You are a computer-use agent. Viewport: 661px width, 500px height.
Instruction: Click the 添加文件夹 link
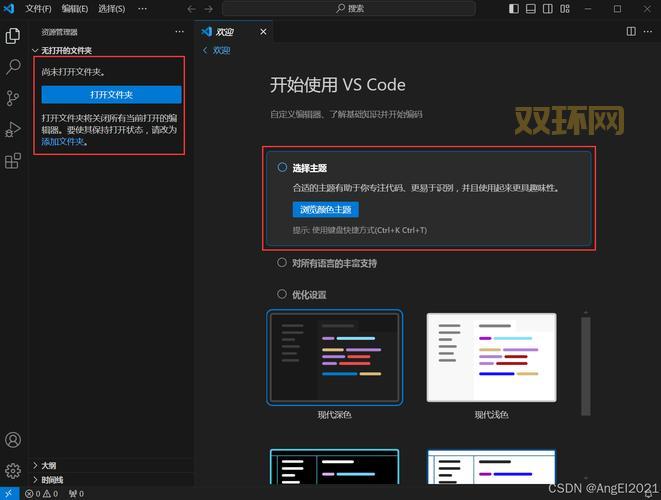63,142
